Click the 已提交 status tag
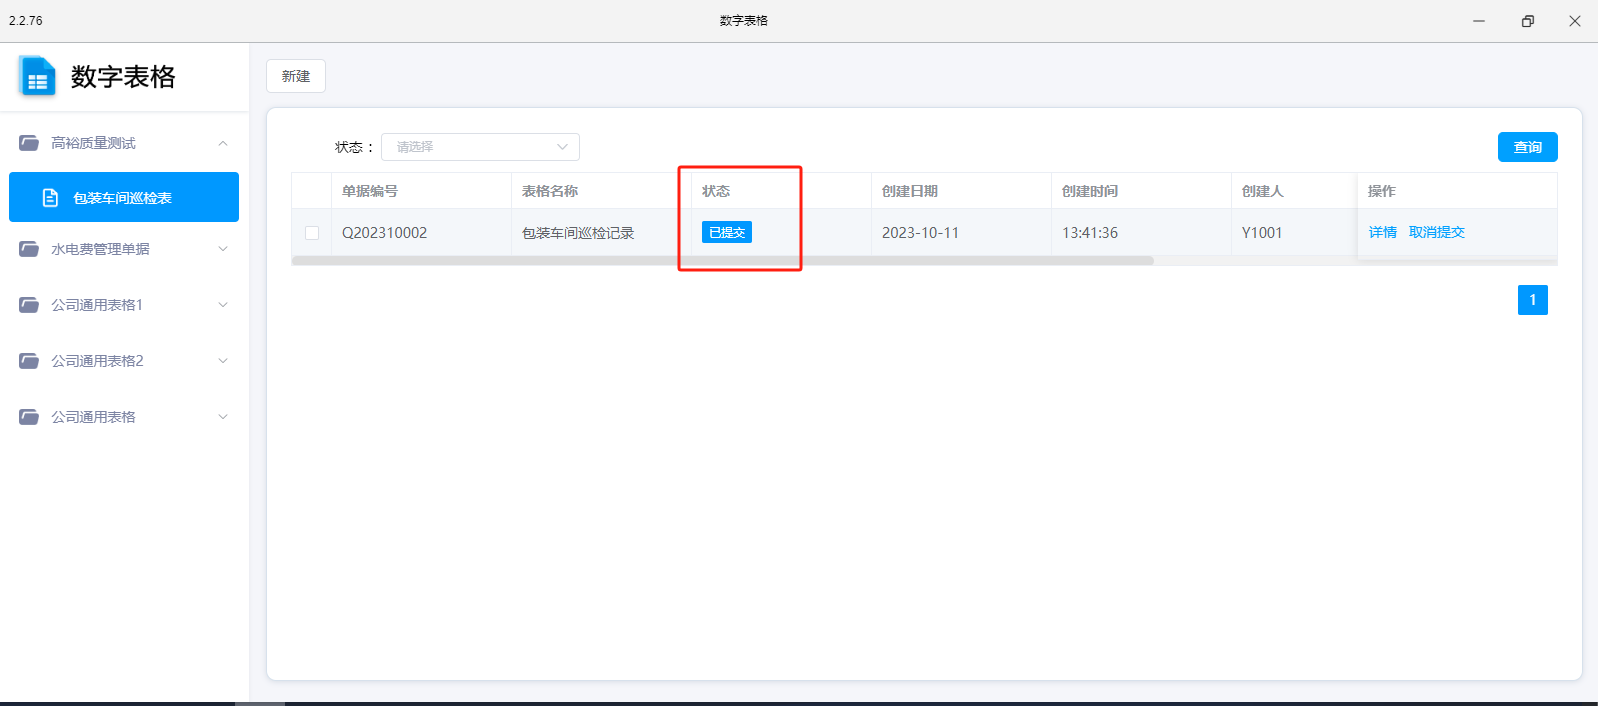Screen dimensions: 1598x706 [x=727, y=232]
